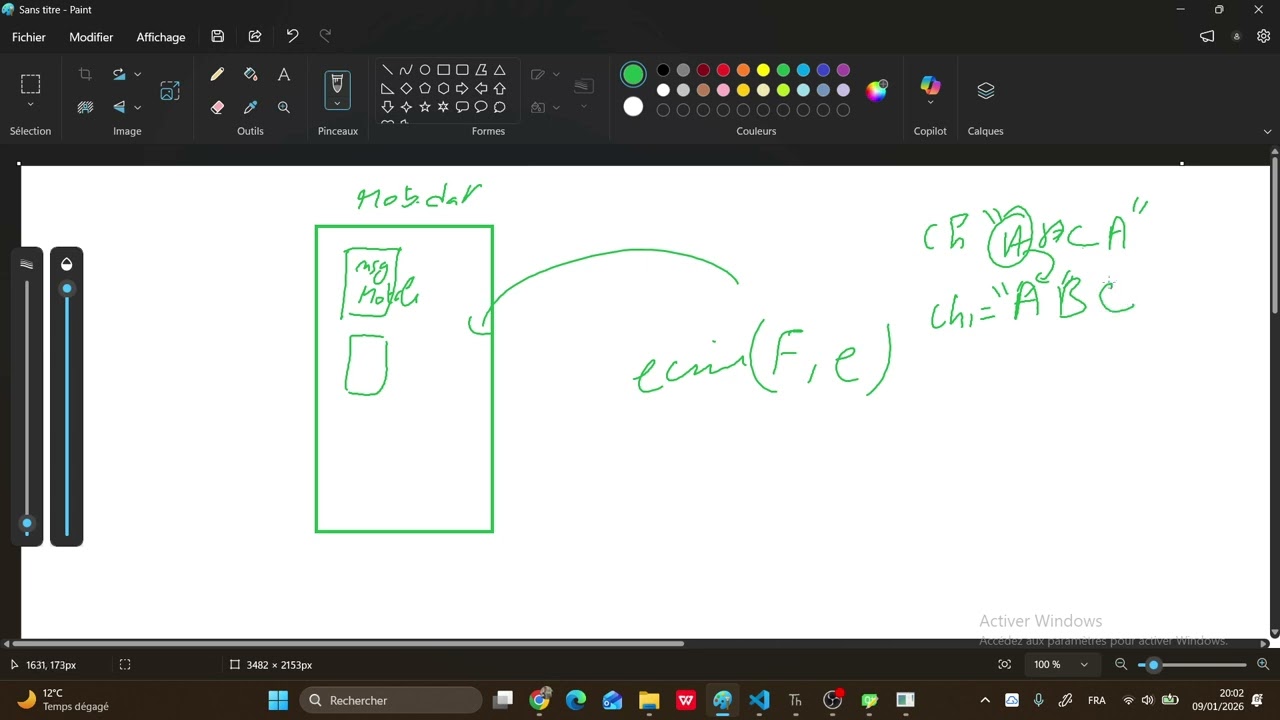
Task: Zoom out with the minus magnifier
Action: click(1121, 665)
